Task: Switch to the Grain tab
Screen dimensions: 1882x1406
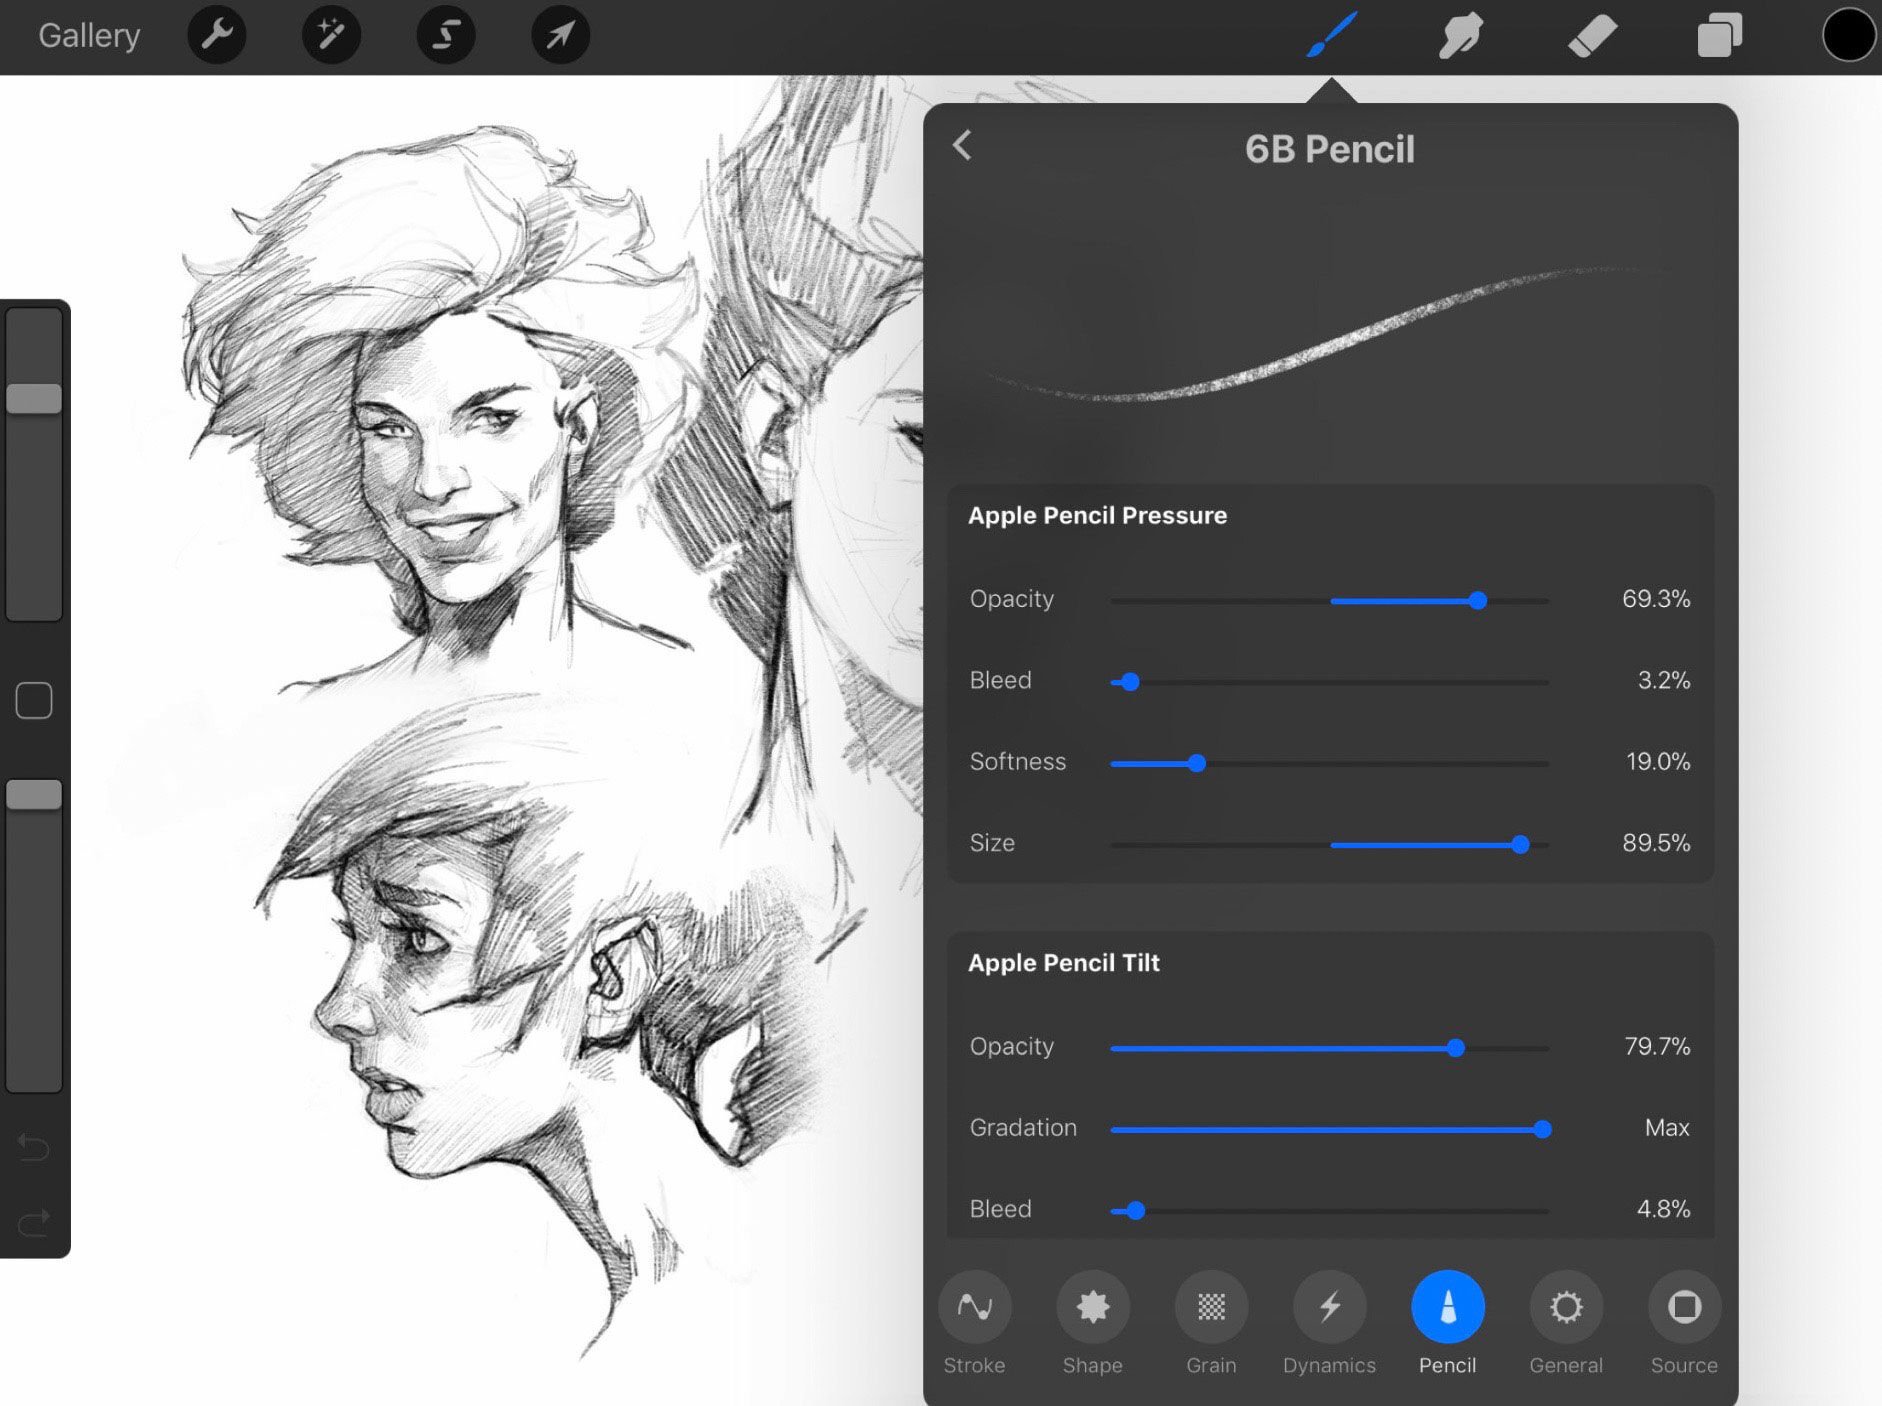Action: tap(1211, 1307)
